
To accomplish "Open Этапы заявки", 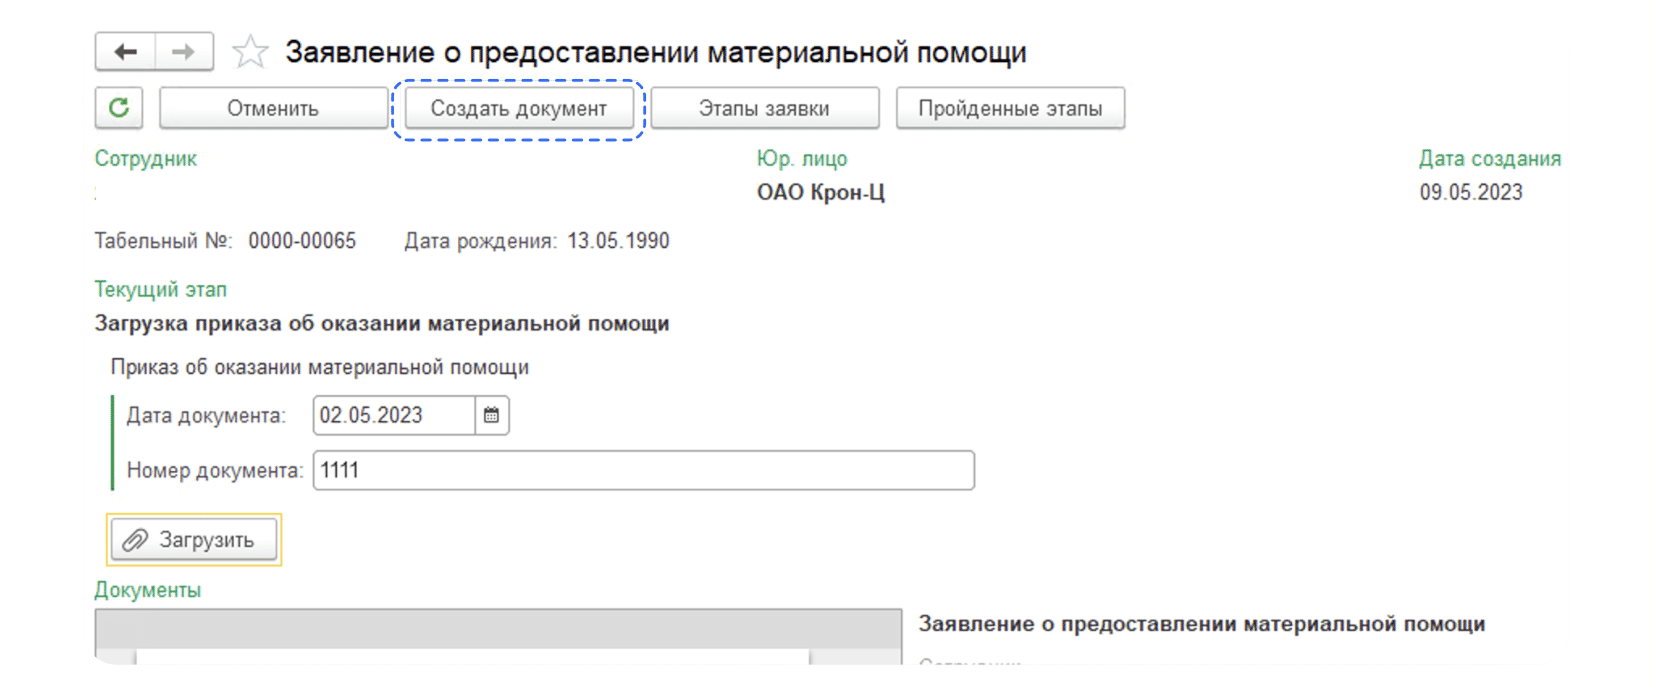I will (x=764, y=108).
